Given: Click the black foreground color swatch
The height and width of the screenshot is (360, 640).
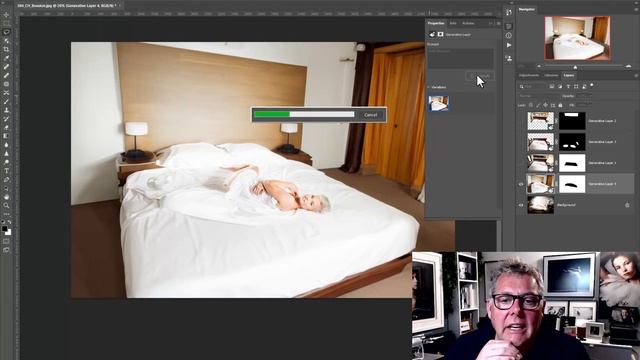Looking at the screenshot, I should click(4, 229).
